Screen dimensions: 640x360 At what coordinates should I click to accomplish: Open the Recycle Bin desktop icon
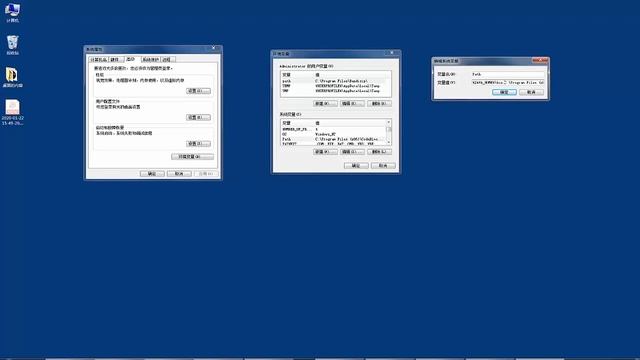(x=12, y=44)
